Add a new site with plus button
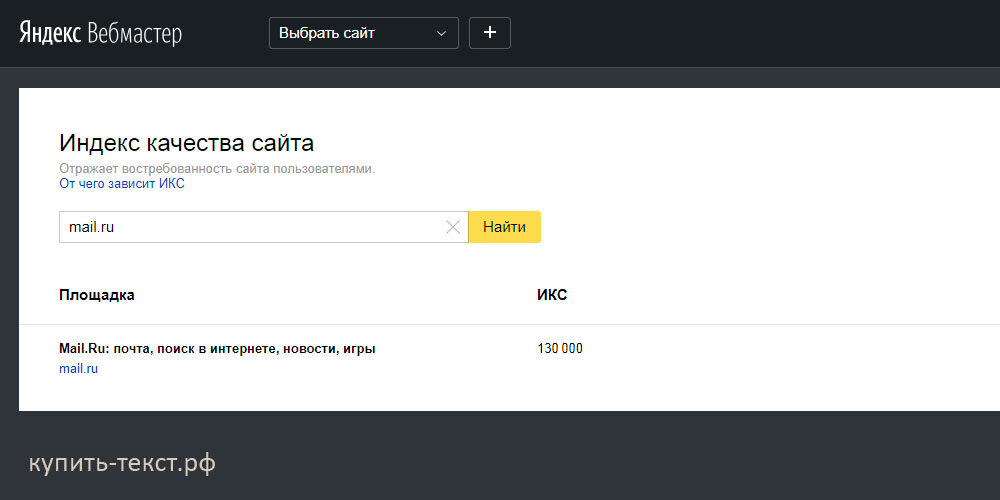1000x500 pixels. (490, 33)
